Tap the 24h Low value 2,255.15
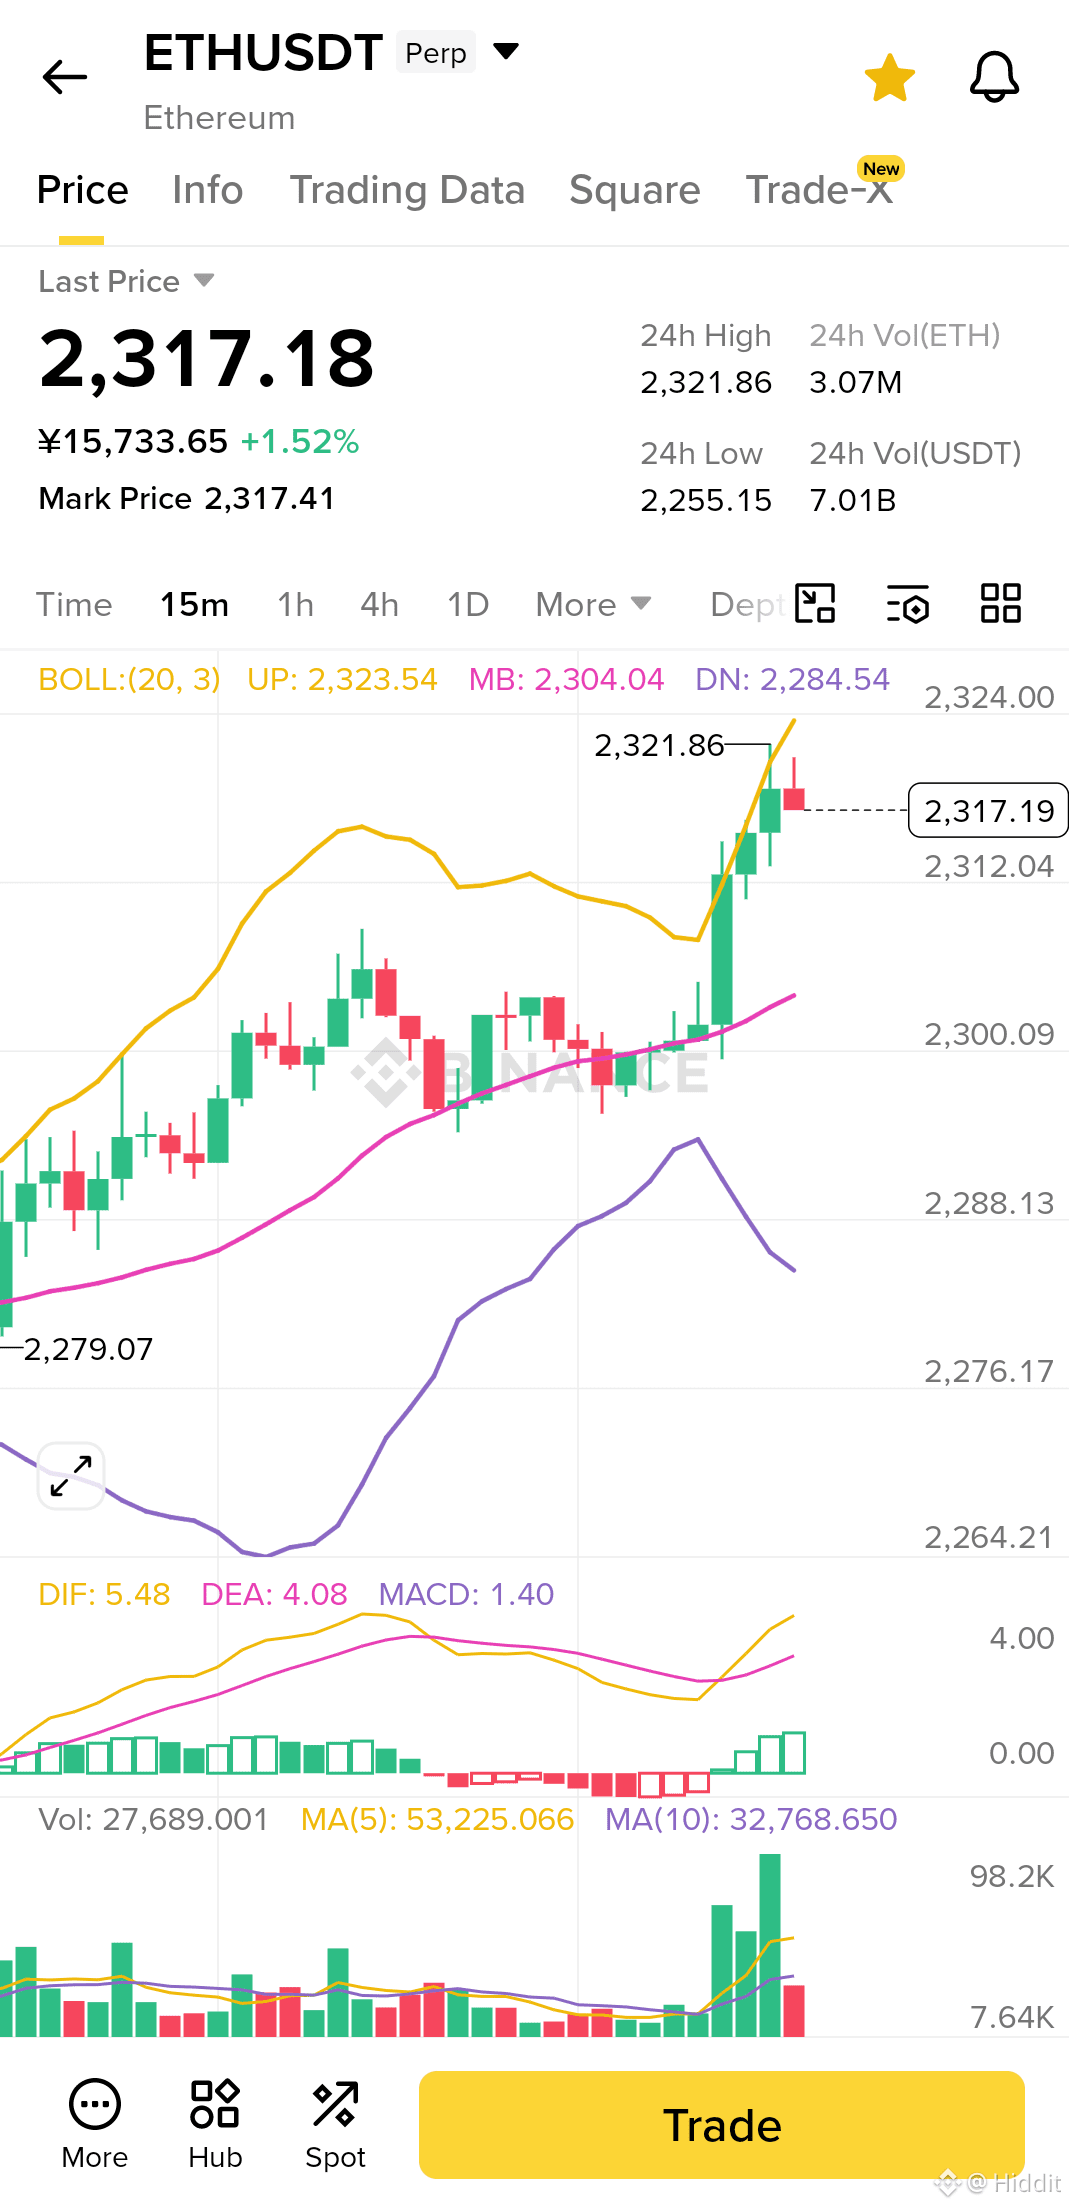The height and width of the screenshot is (2208, 1069). point(706,500)
